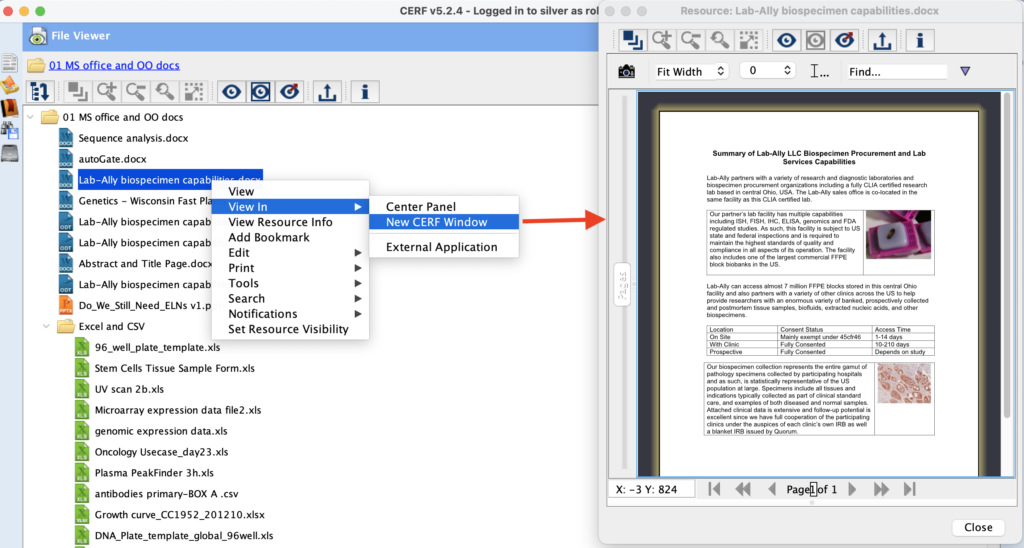
Task: Toggle the eye with red arrow in File Viewer
Action: pos(290,92)
